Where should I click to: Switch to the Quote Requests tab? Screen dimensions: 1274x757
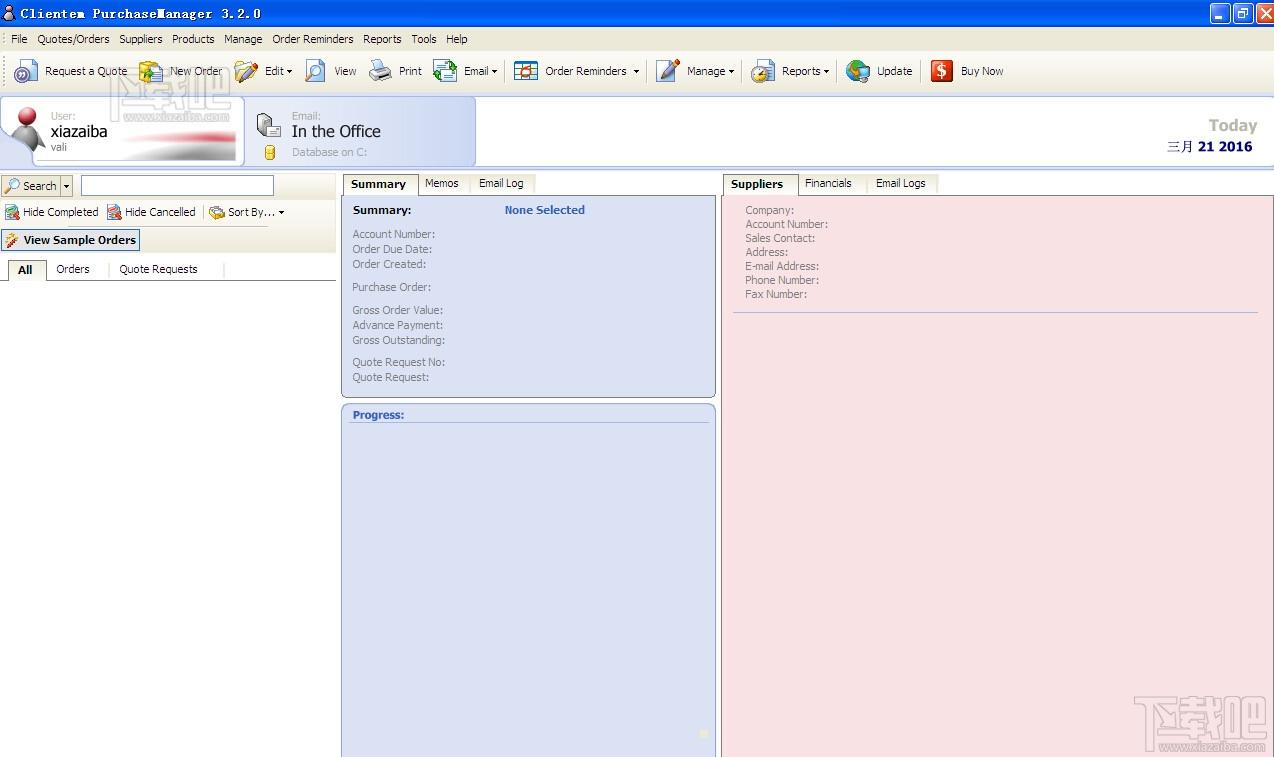(158, 269)
